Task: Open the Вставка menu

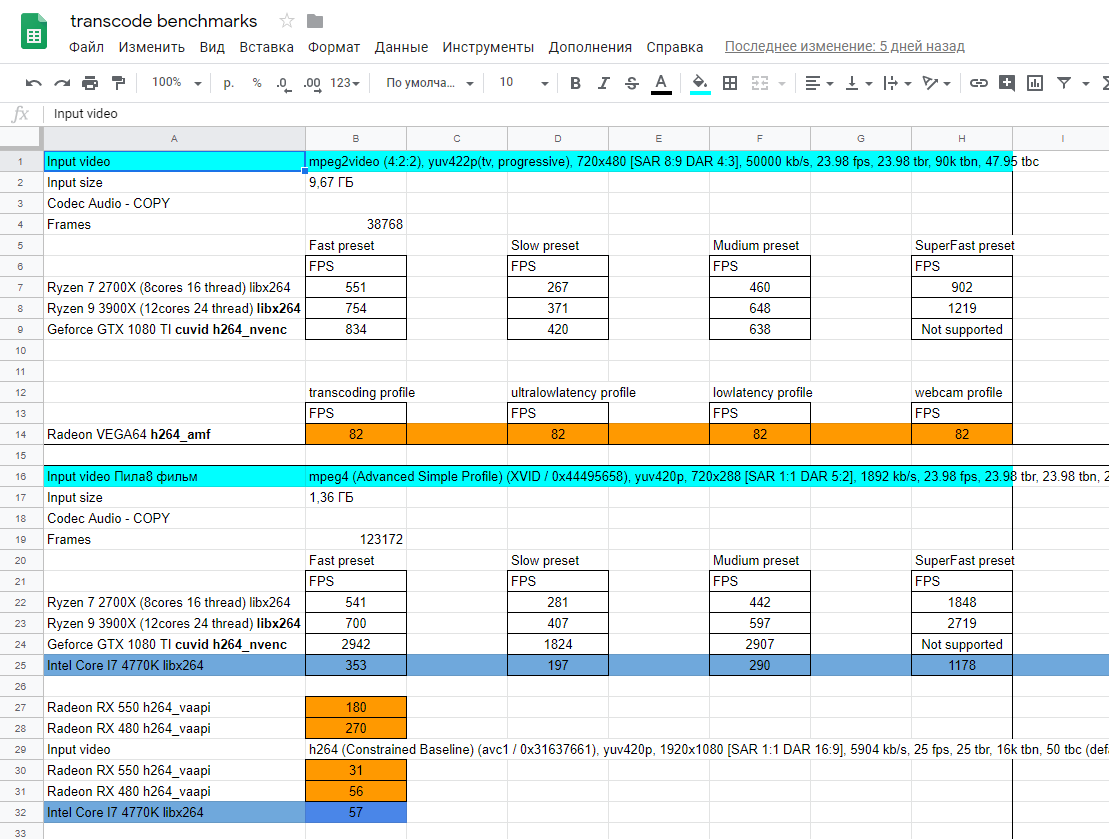Action: [x=266, y=47]
